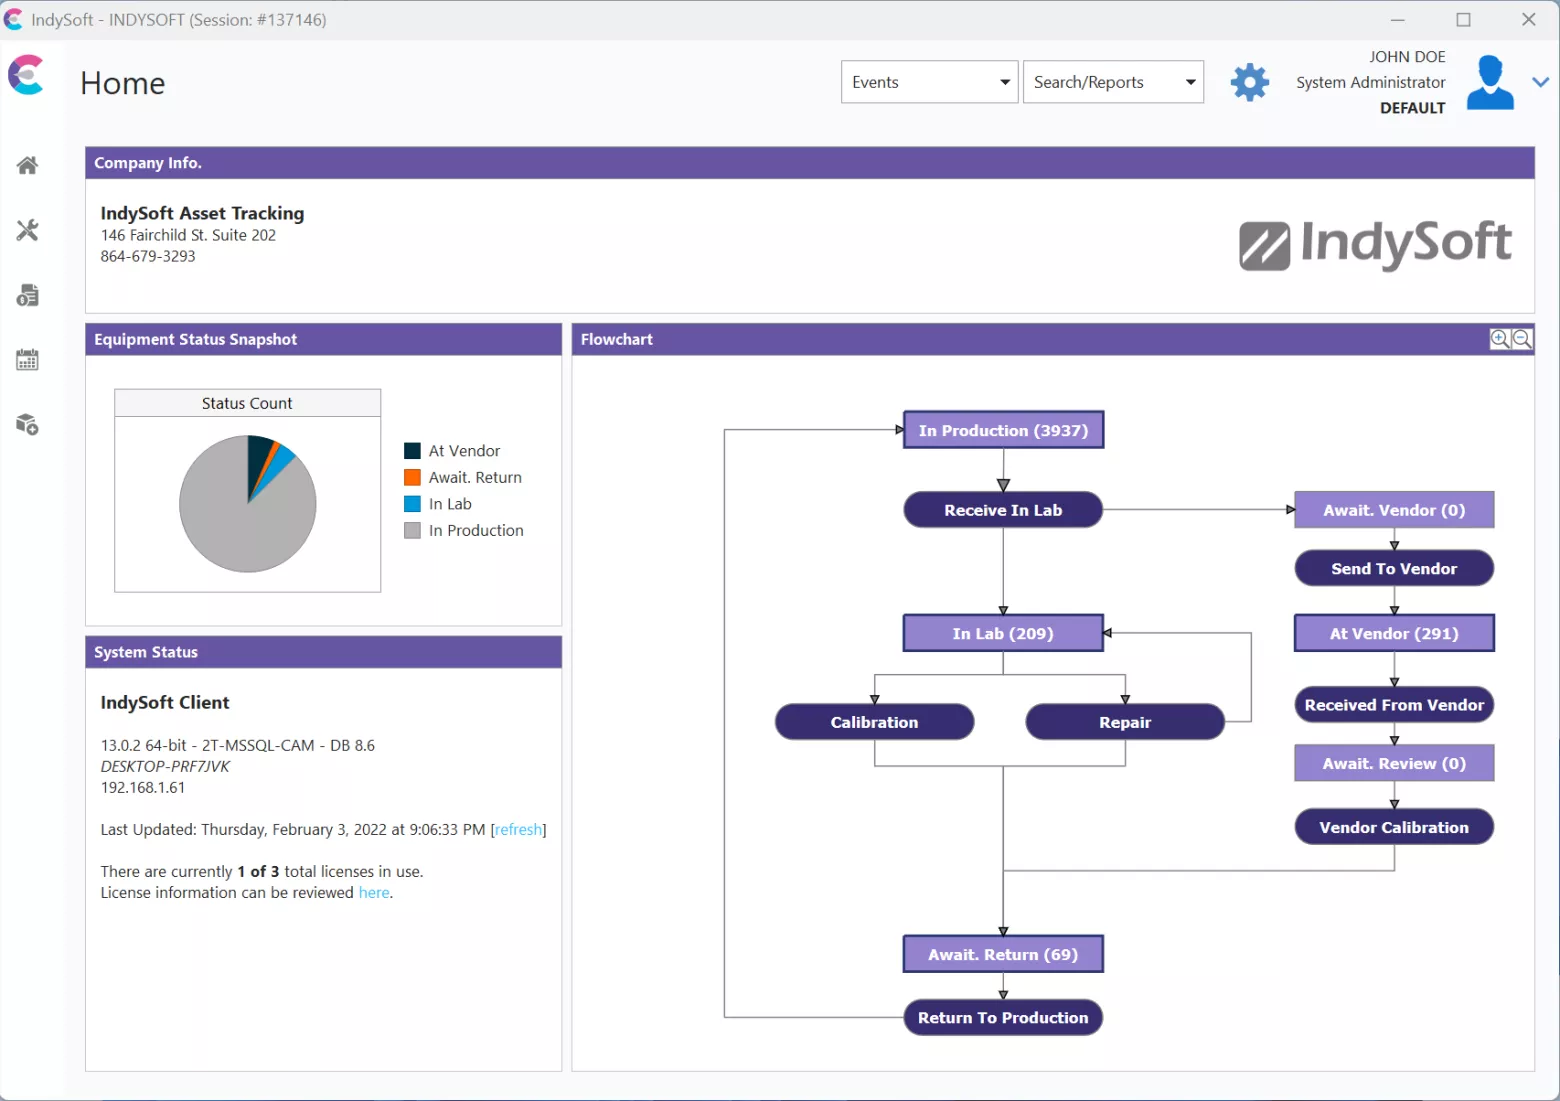Image resolution: width=1560 pixels, height=1101 pixels.
Task: Open license information via 'here' link
Action: [x=374, y=892]
